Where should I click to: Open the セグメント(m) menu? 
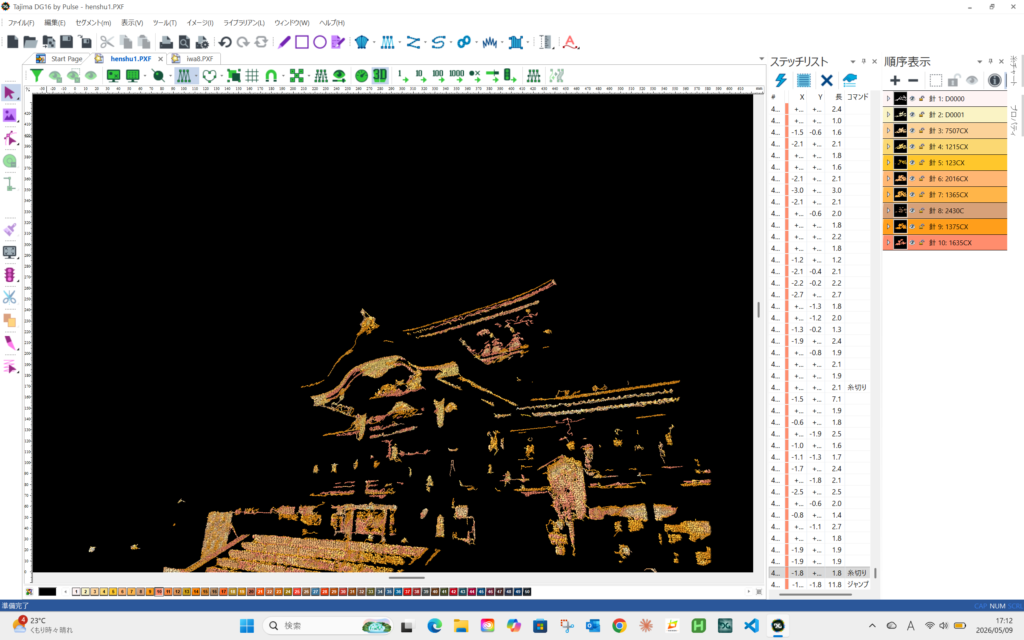click(93, 23)
